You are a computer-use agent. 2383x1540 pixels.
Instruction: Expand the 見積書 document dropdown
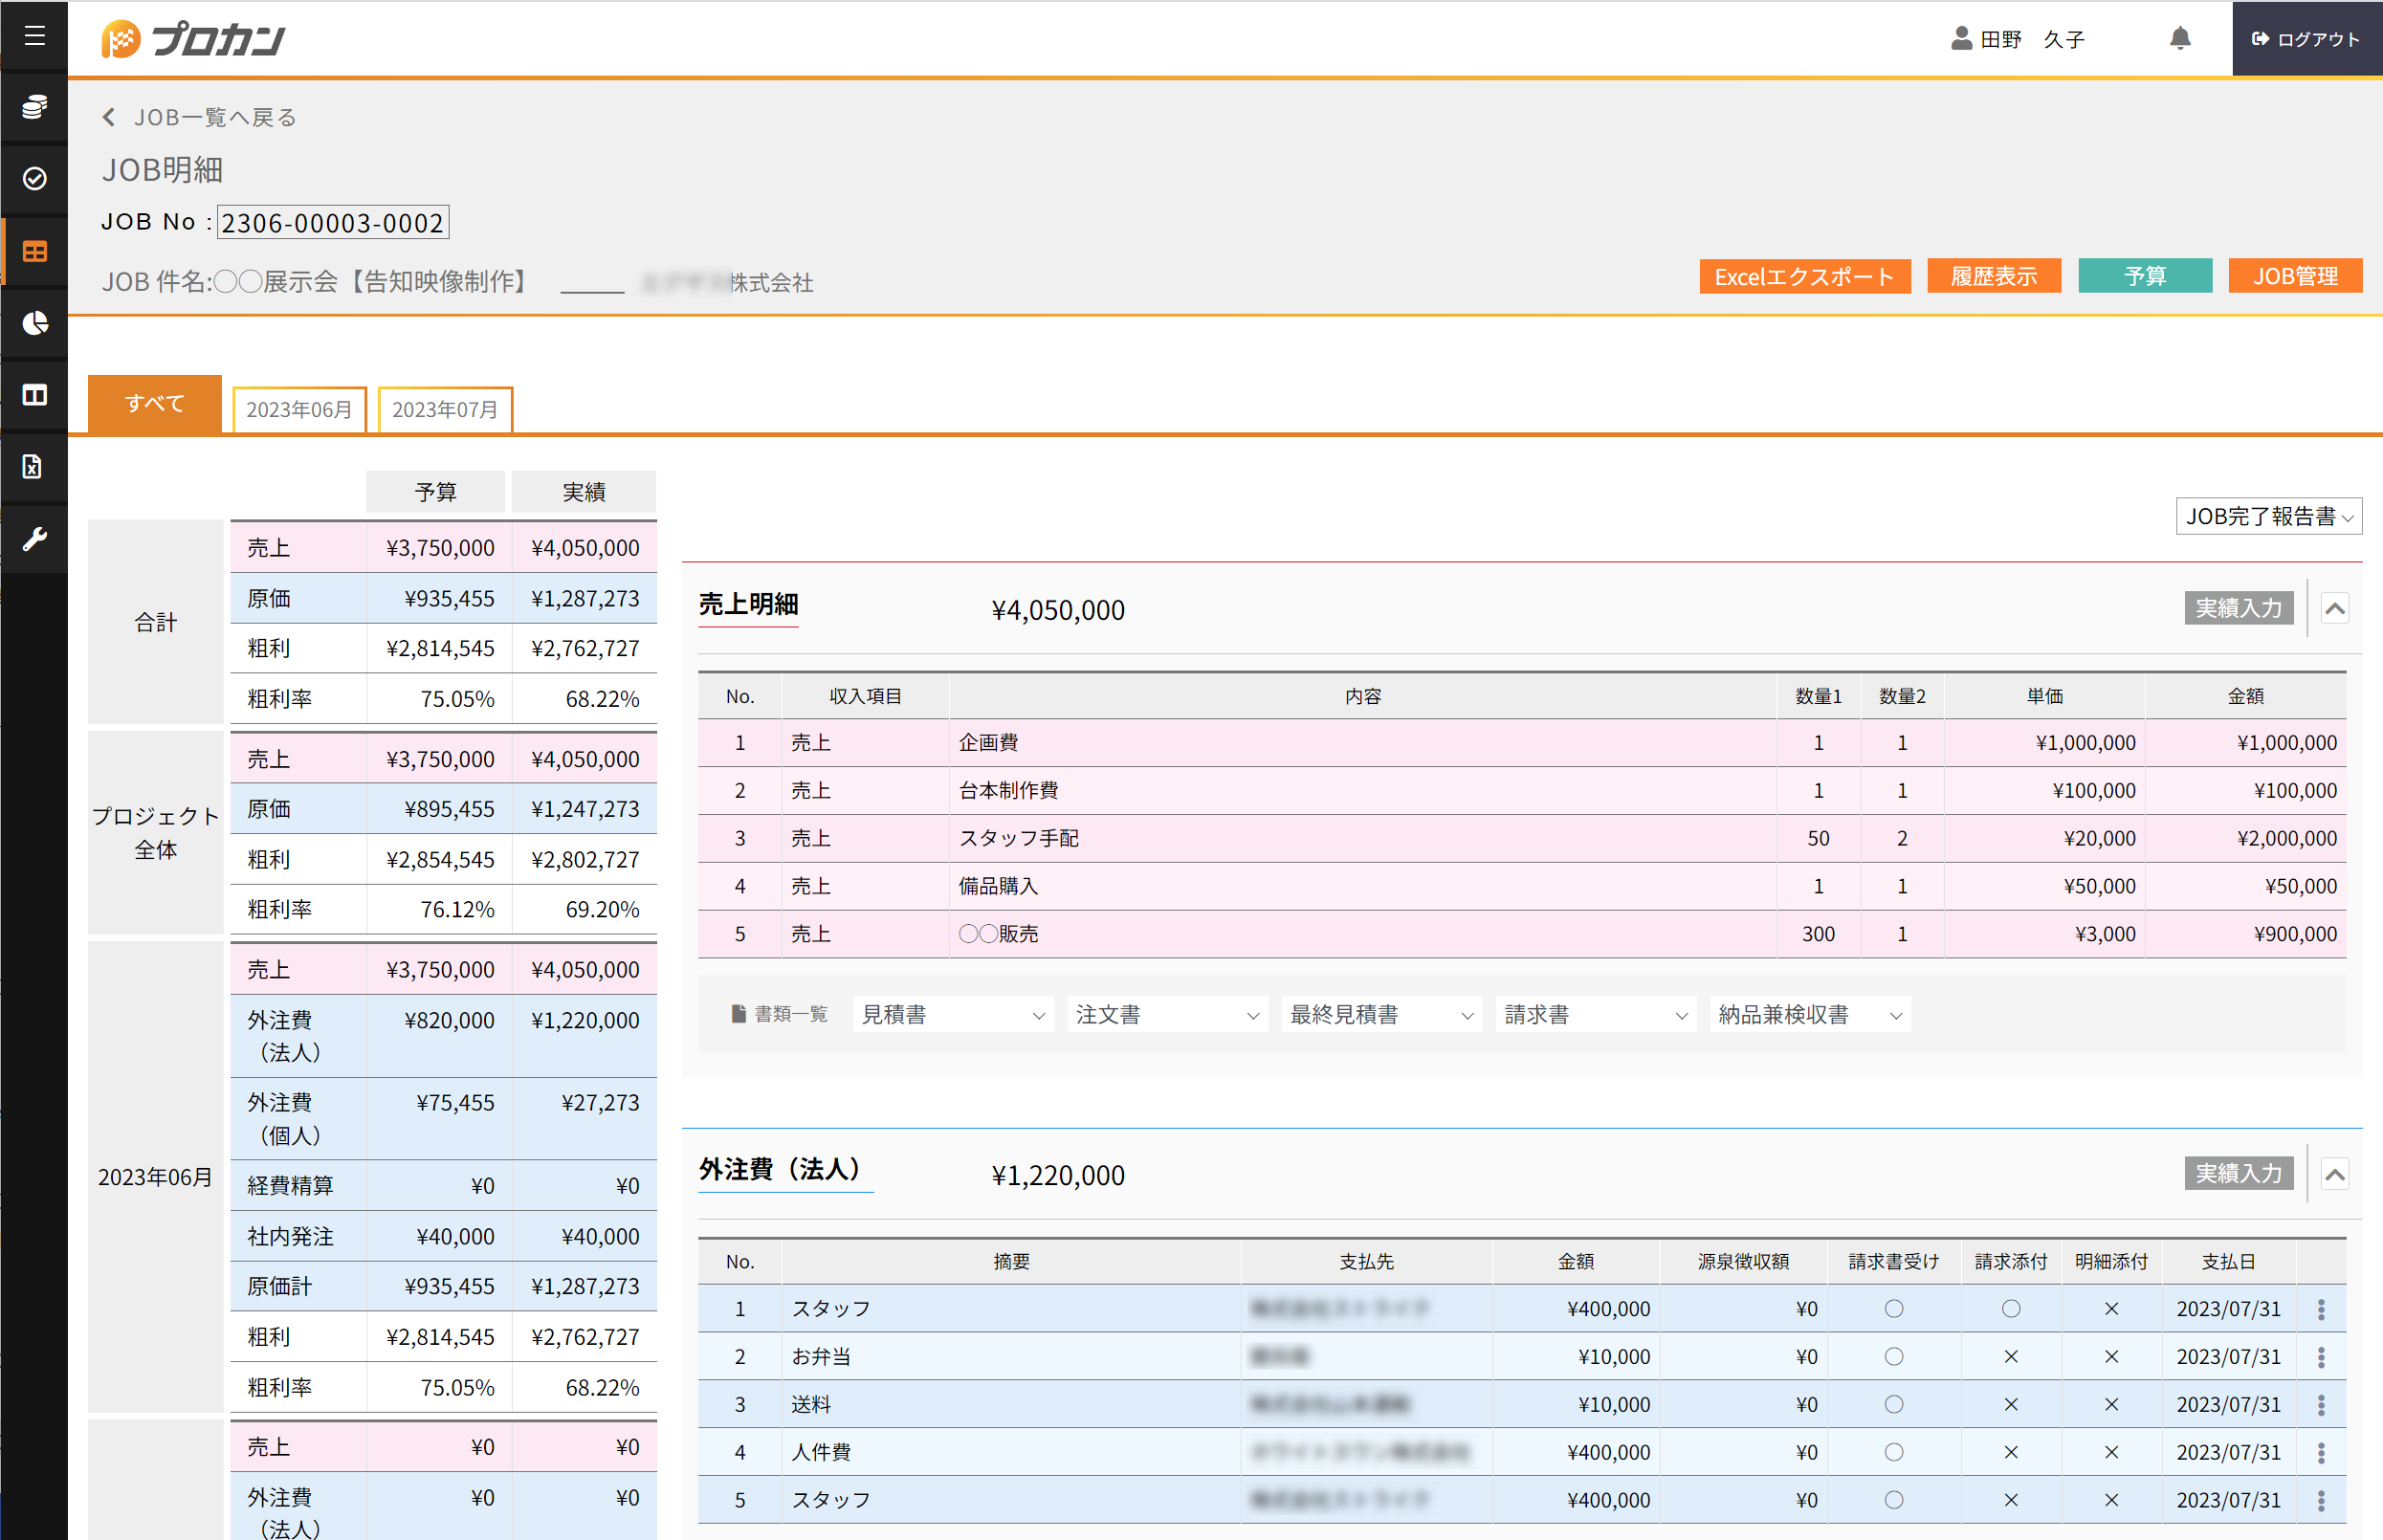[x=952, y=1015]
